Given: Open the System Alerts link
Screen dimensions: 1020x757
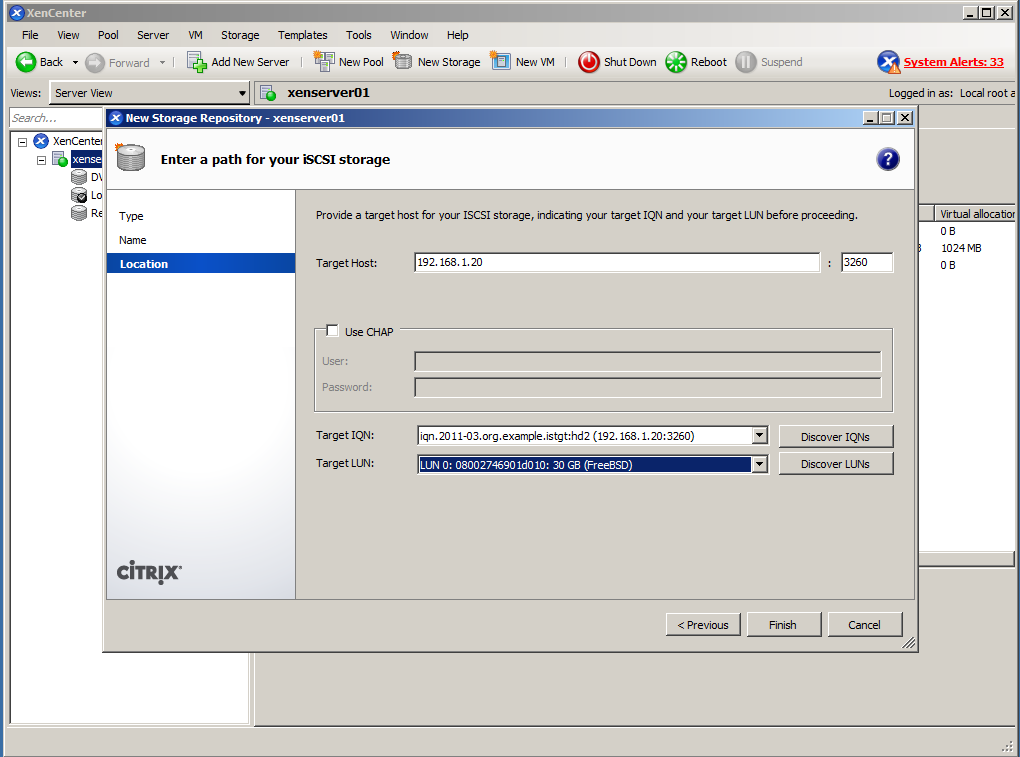Looking at the screenshot, I should [x=953, y=62].
